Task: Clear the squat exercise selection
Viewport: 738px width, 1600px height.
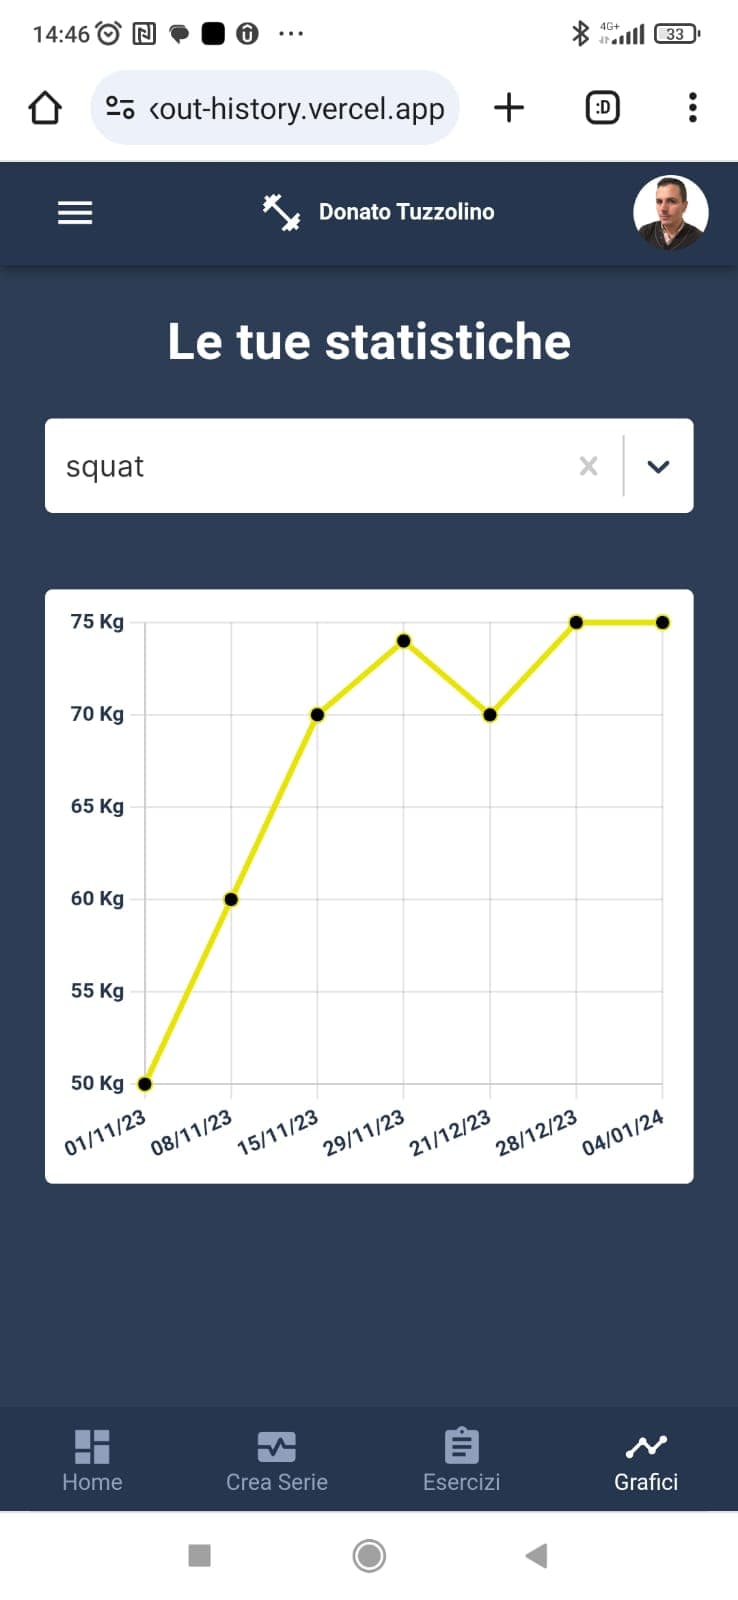Action: pyautogui.click(x=588, y=466)
